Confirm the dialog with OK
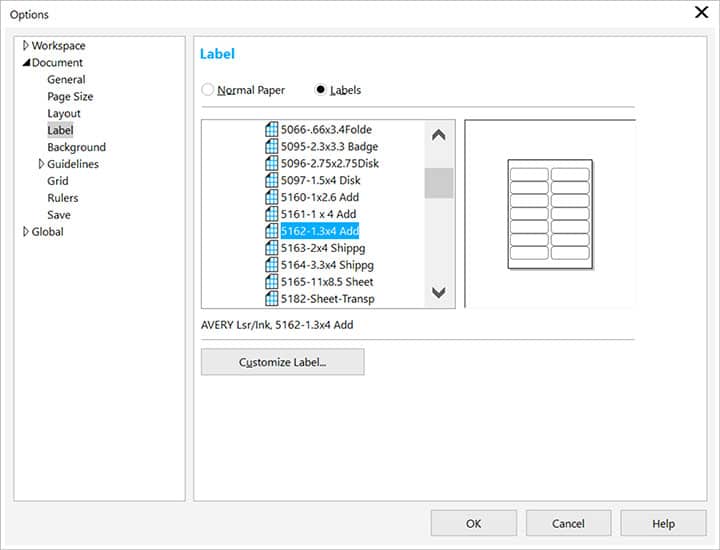 click(474, 523)
